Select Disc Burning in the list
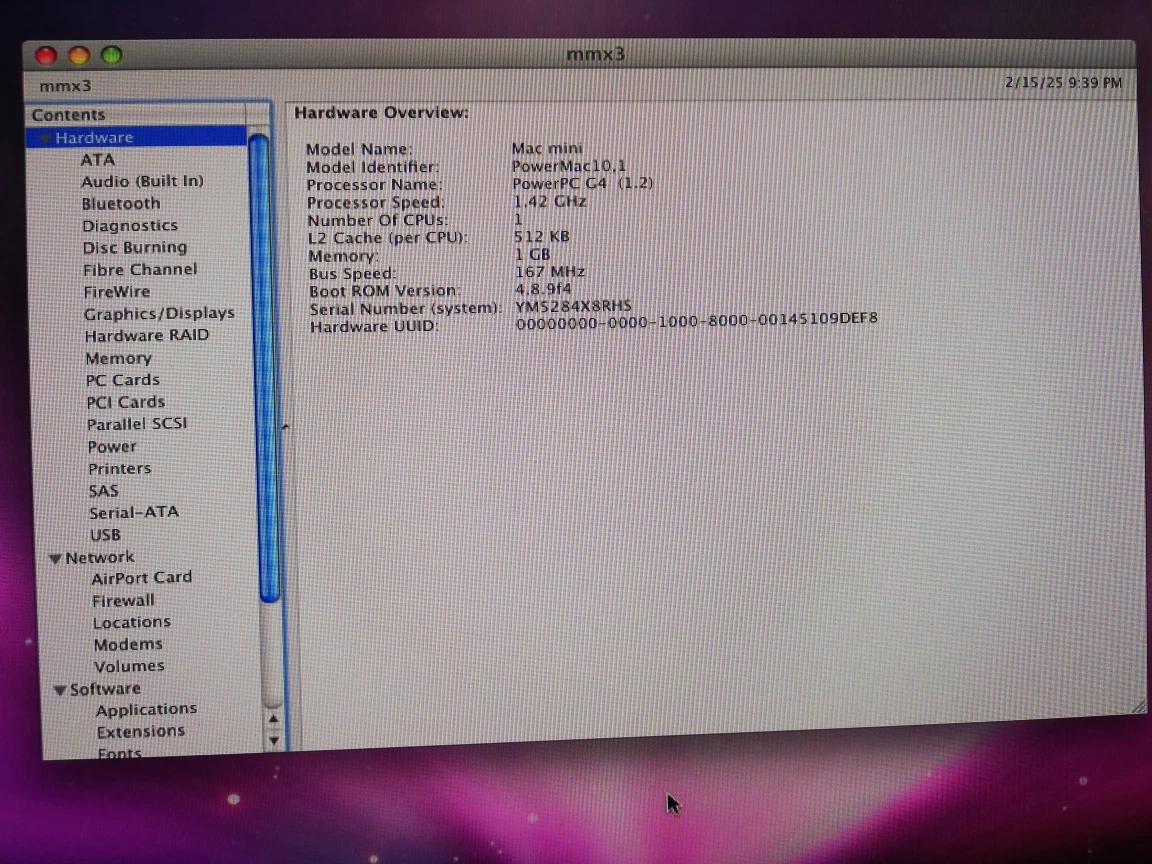The height and width of the screenshot is (864, 1152). [x=134, y=248]
